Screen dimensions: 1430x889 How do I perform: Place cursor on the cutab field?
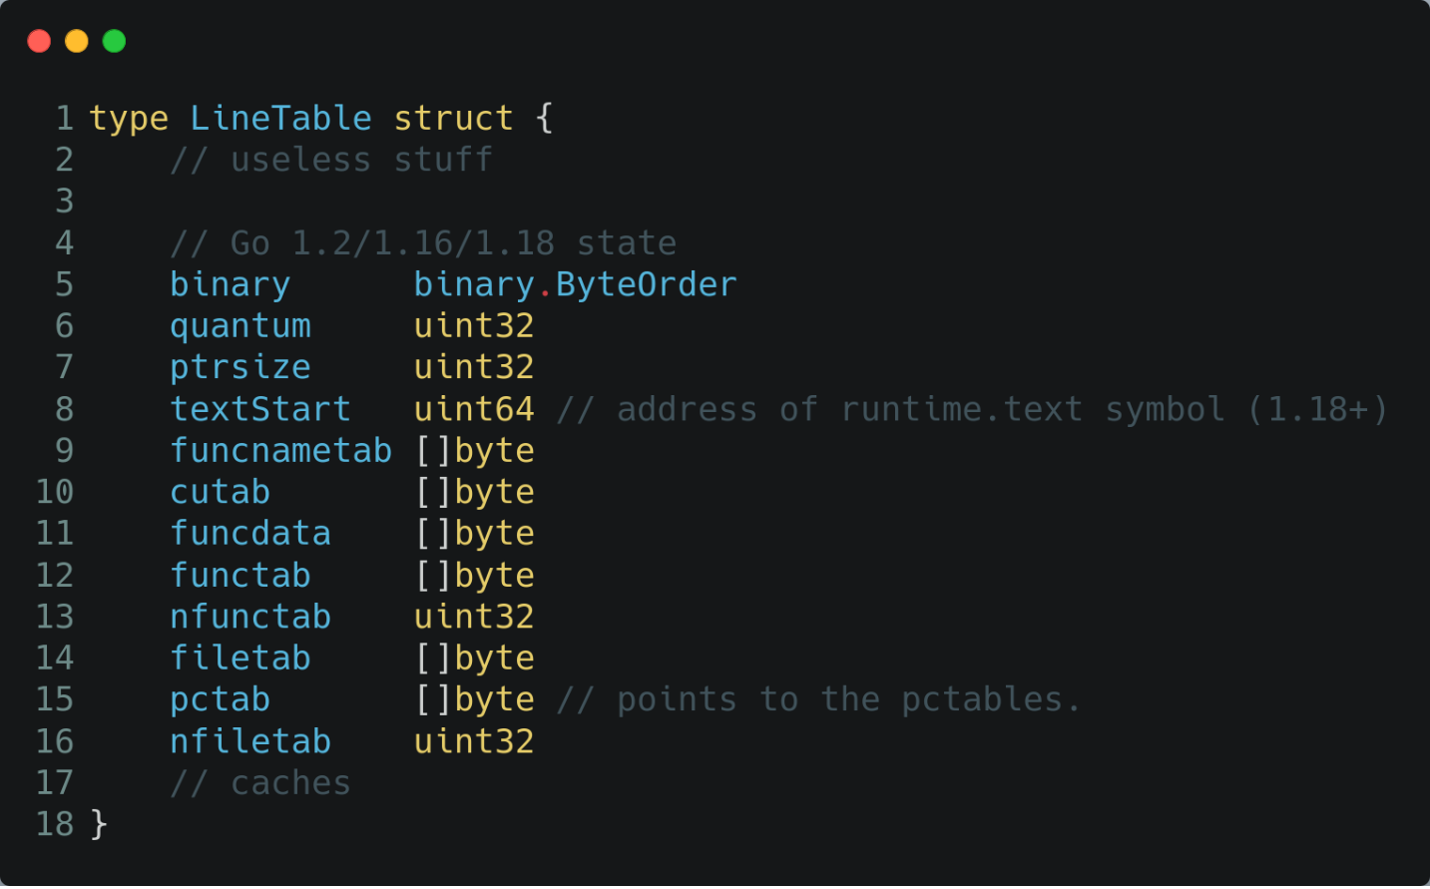[x=220, y=492]
